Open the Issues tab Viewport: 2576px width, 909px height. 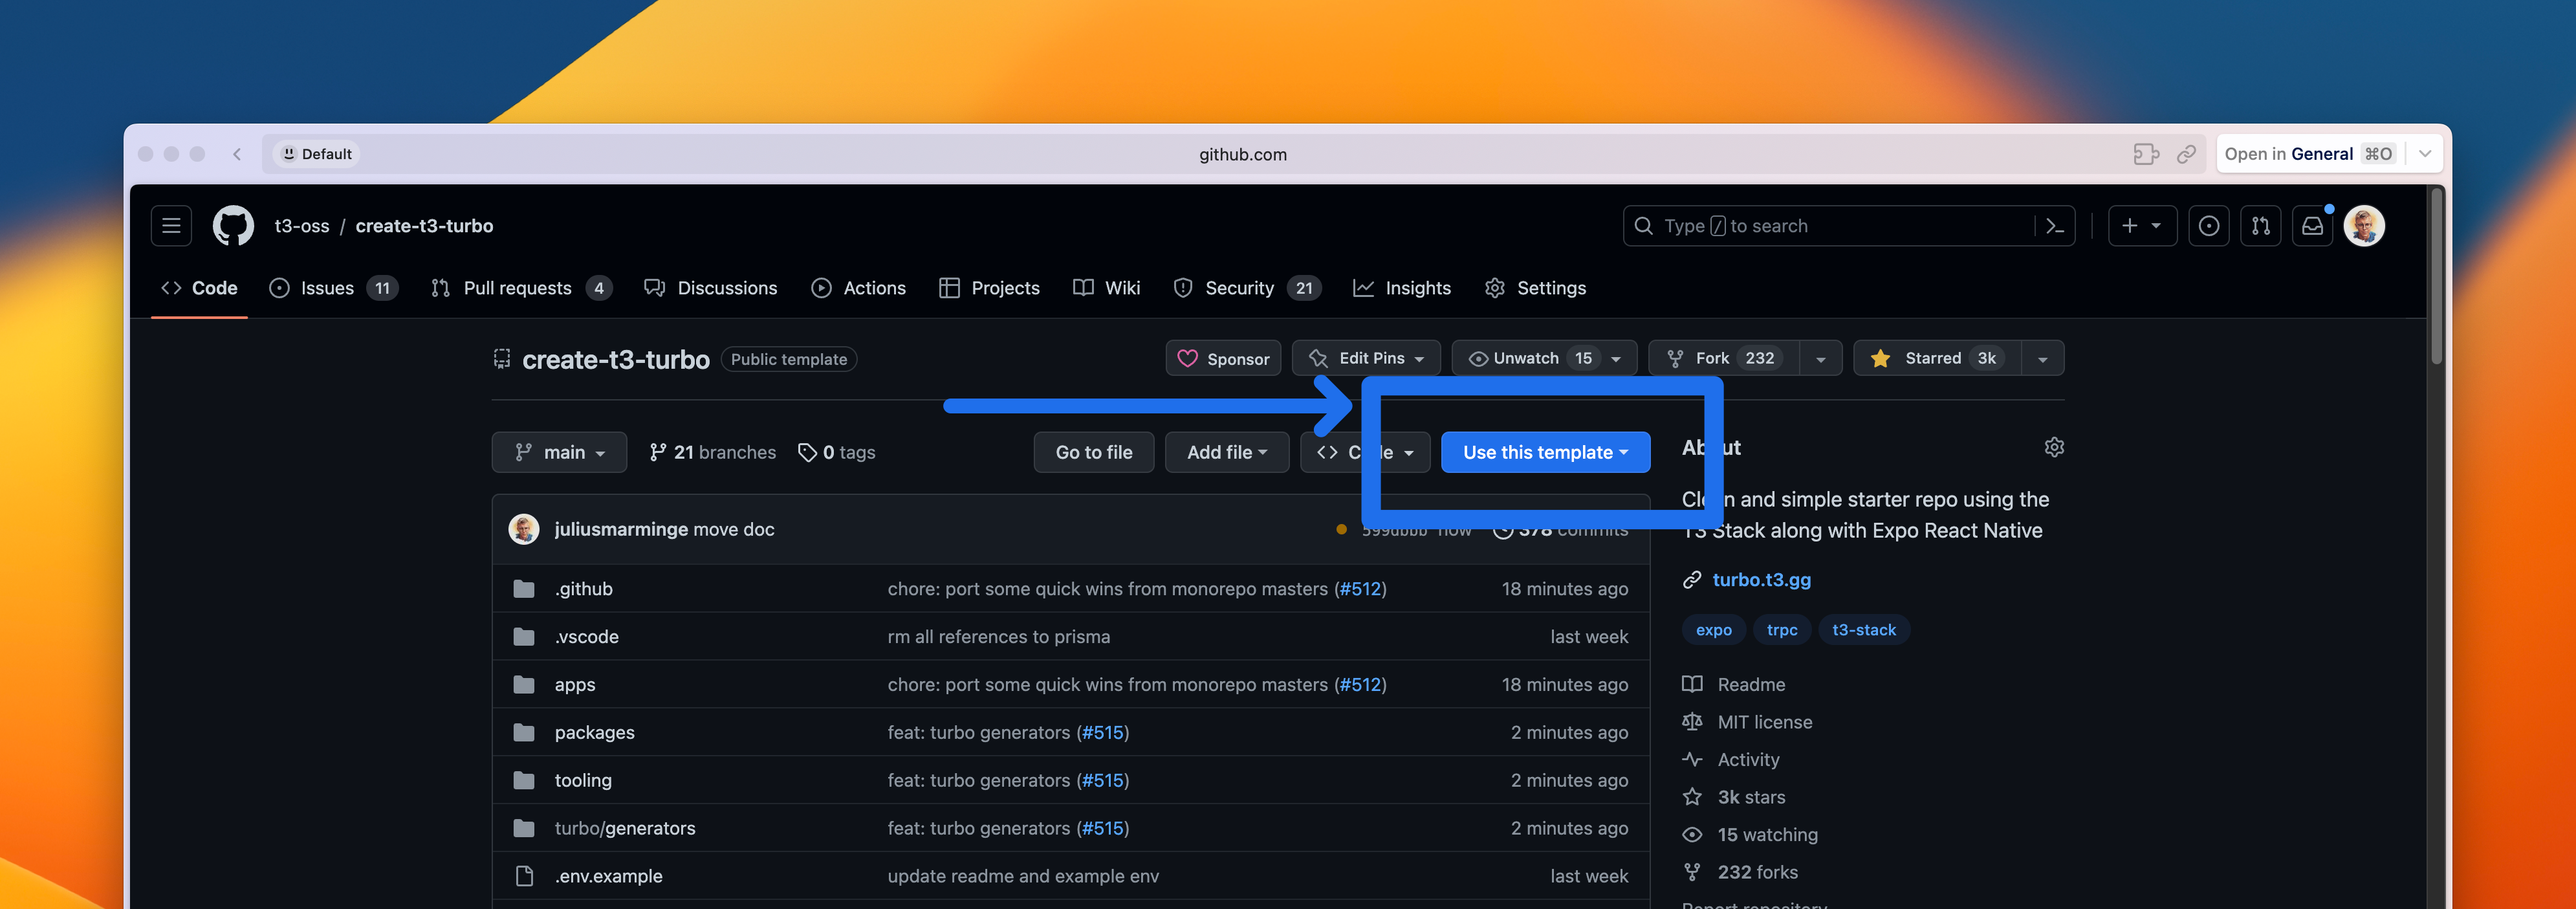pos(334,288)
